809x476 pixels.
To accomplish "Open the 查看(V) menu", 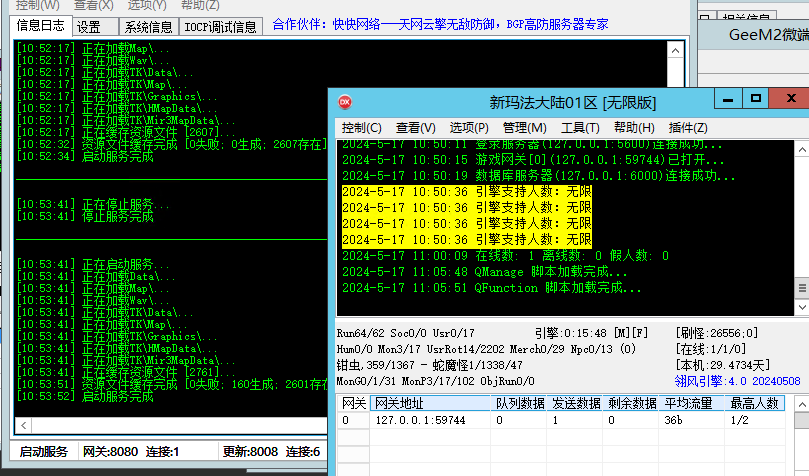I will coord(415,128).
